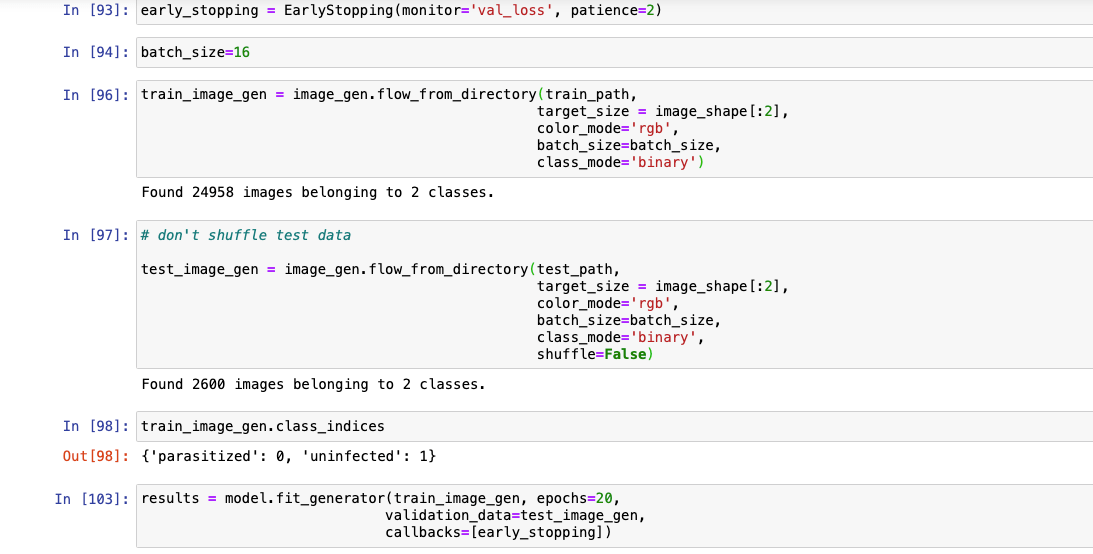The image size is (1093, 554).
Task: Click the color_mode='rgb' line in cell 96
Action: [608, 128]
